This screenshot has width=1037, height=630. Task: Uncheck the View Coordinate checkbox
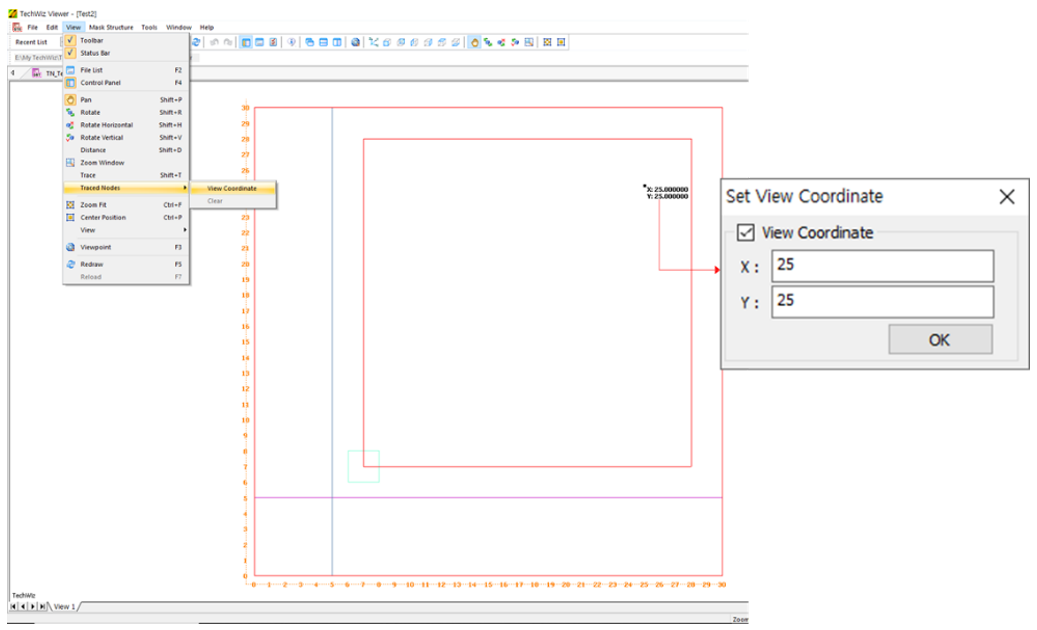tap(745, 233)
